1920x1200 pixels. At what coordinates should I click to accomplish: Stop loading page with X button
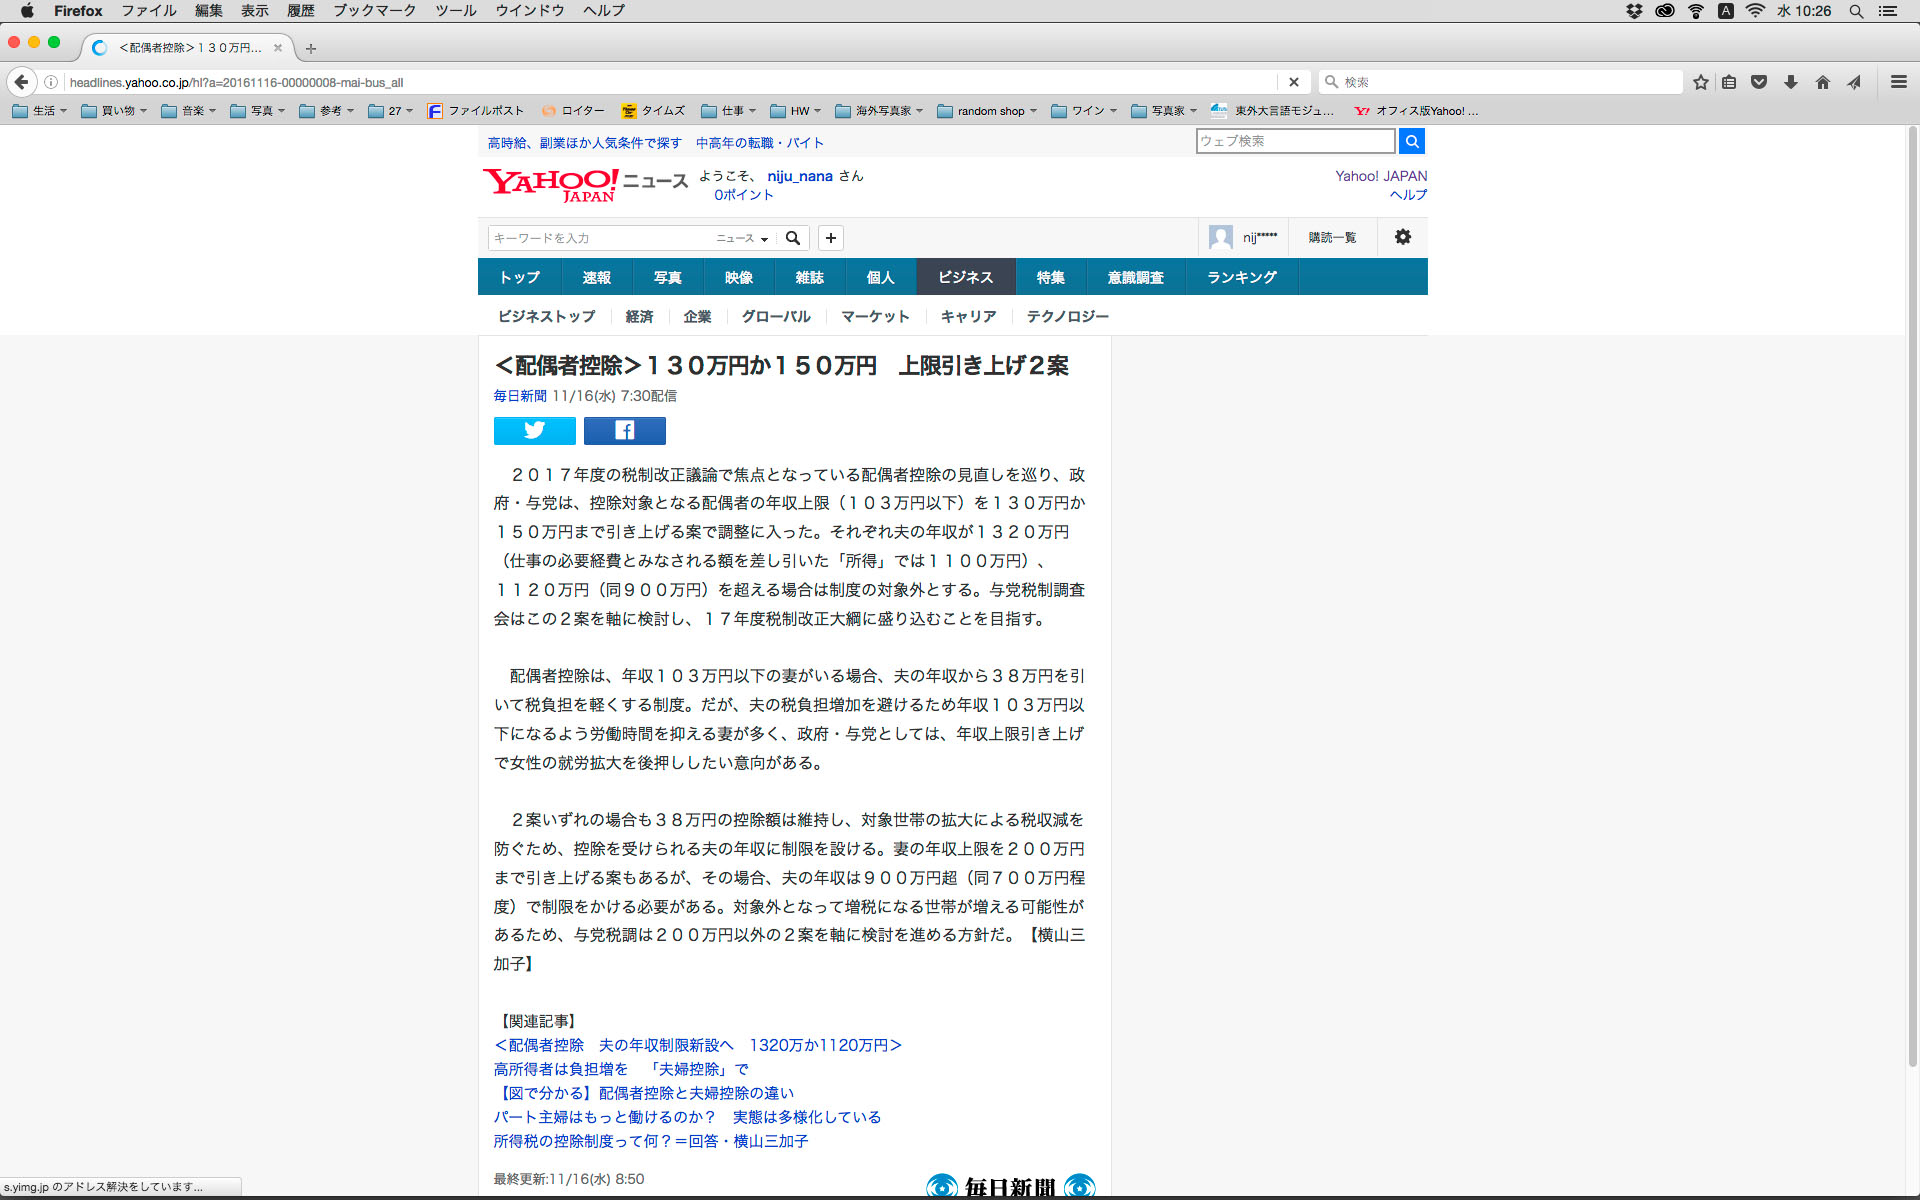[1293, 82]
